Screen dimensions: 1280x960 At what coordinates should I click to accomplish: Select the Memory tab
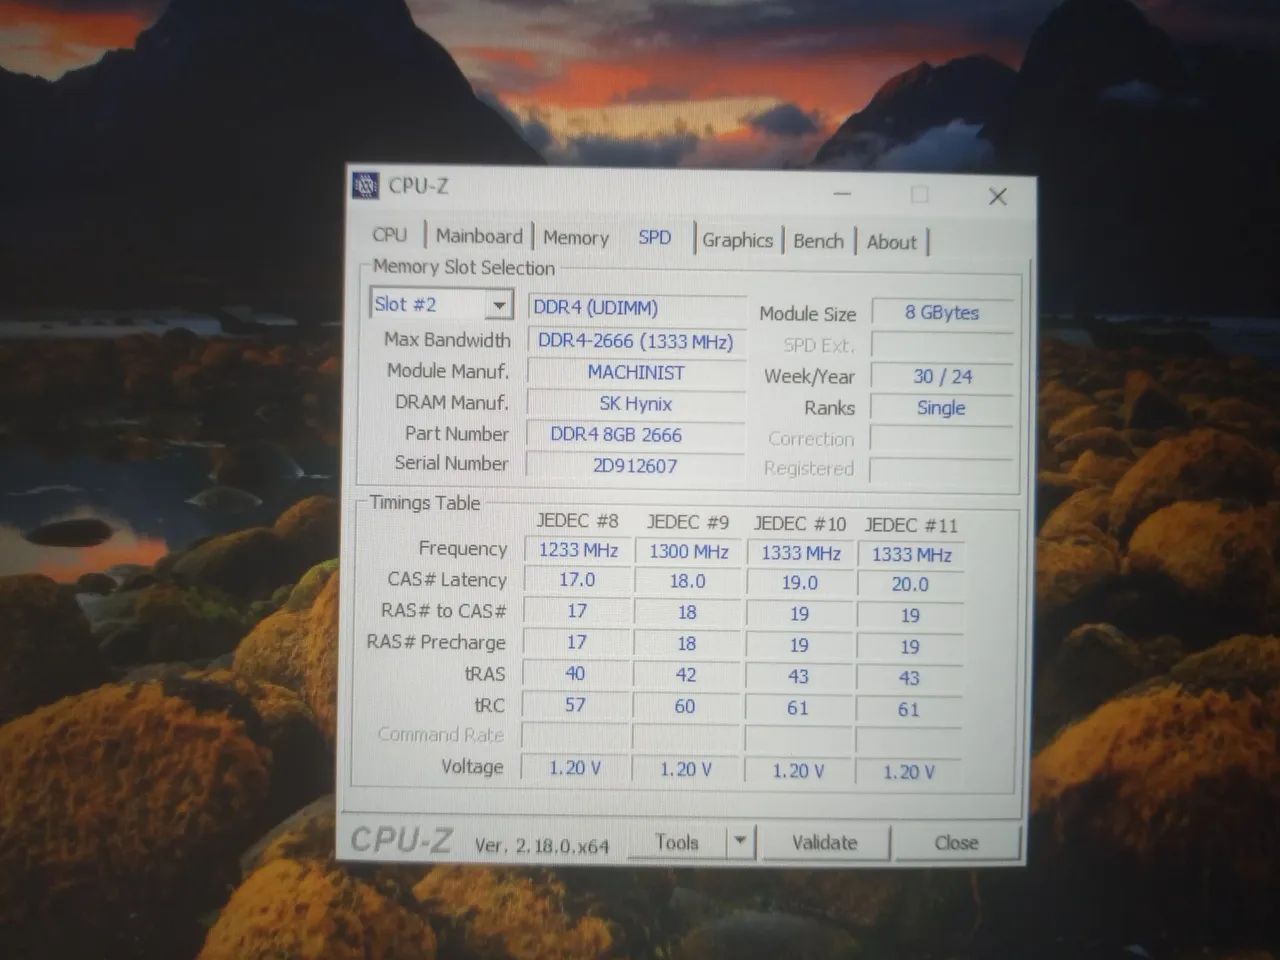tap(576, 238)
